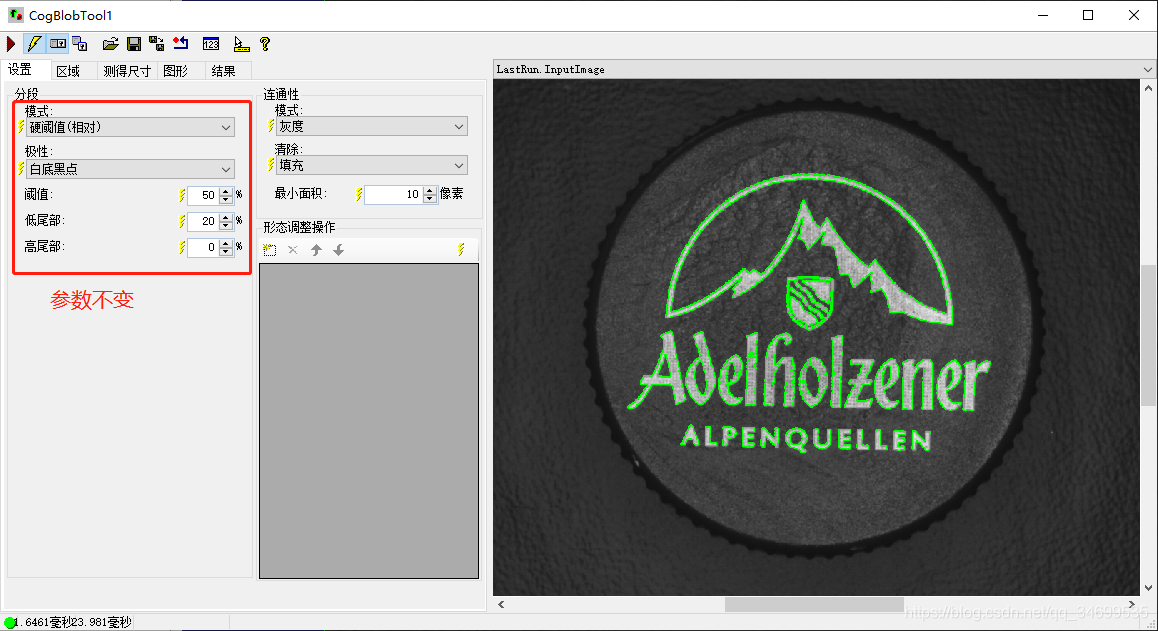Click inside the morphology operations list
This screenshot has height=631, width=1158.
(x=369, y=421)
